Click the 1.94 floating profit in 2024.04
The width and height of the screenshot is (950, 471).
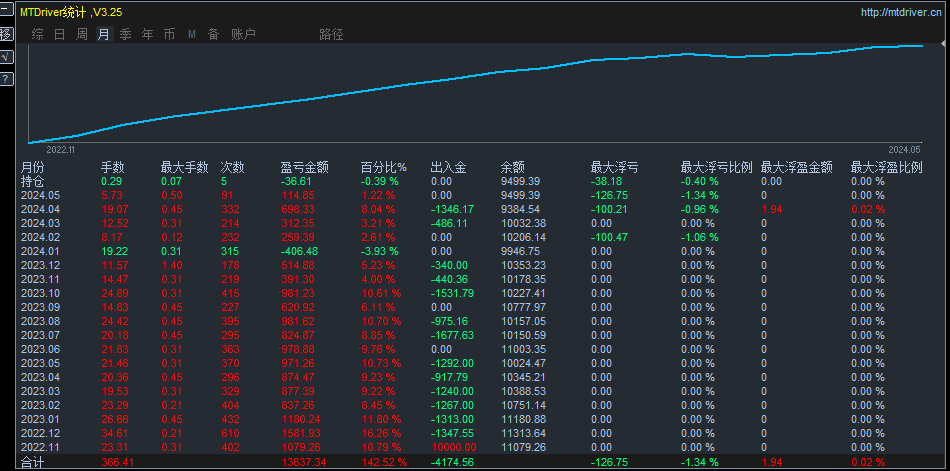tap(771, 209)
